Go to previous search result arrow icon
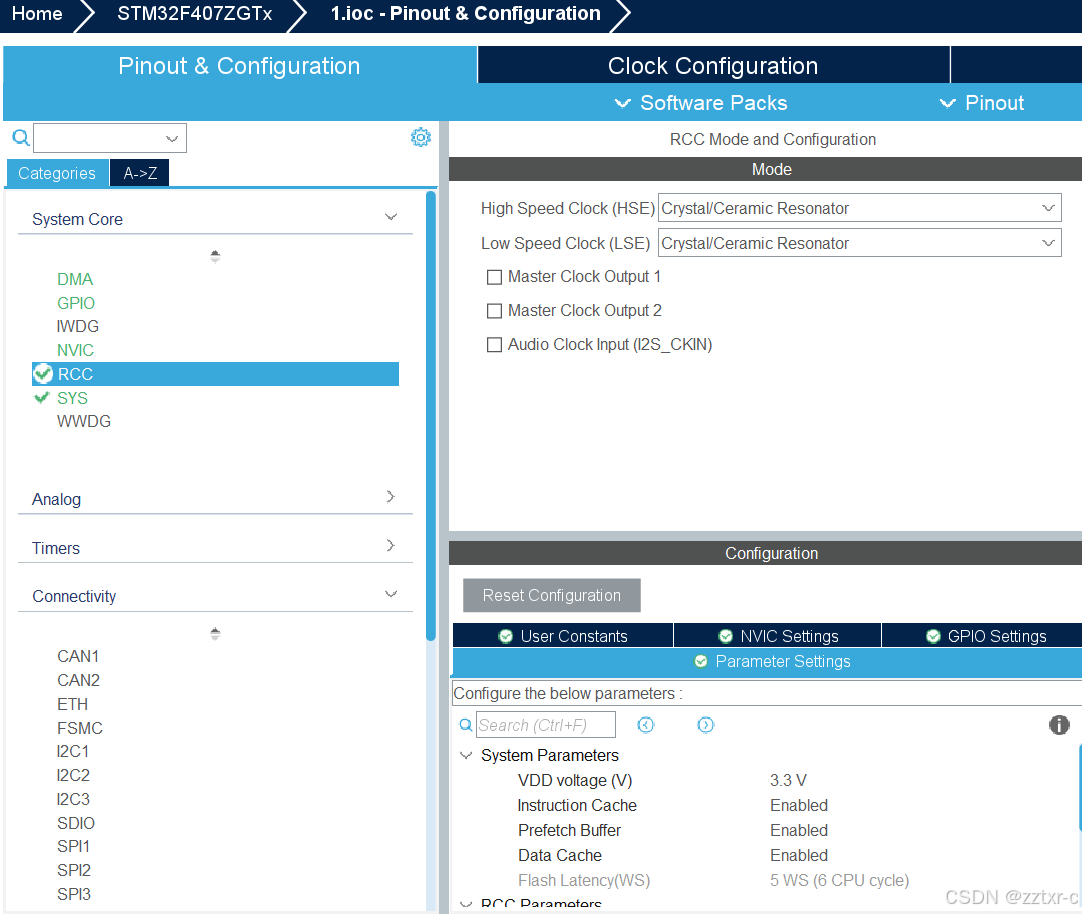 pos(645,725)
